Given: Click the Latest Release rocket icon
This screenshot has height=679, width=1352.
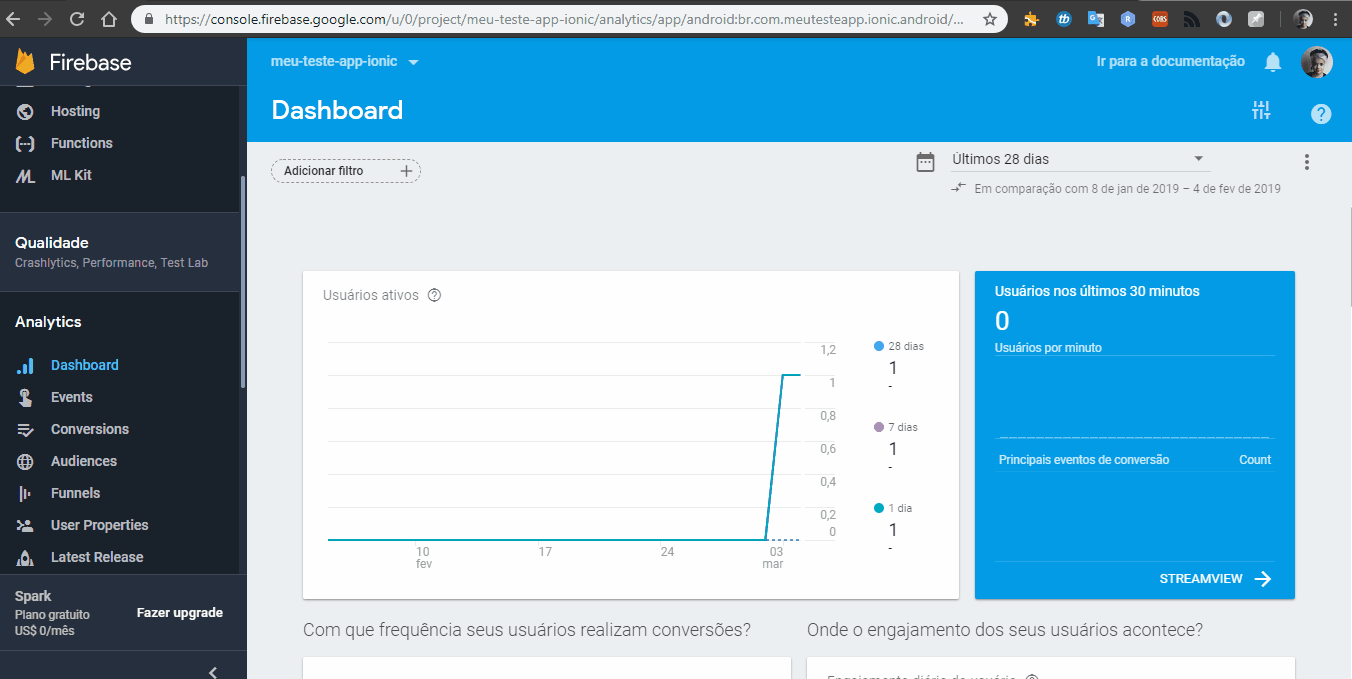Looking at the screenshot, I should click(26, 557).
